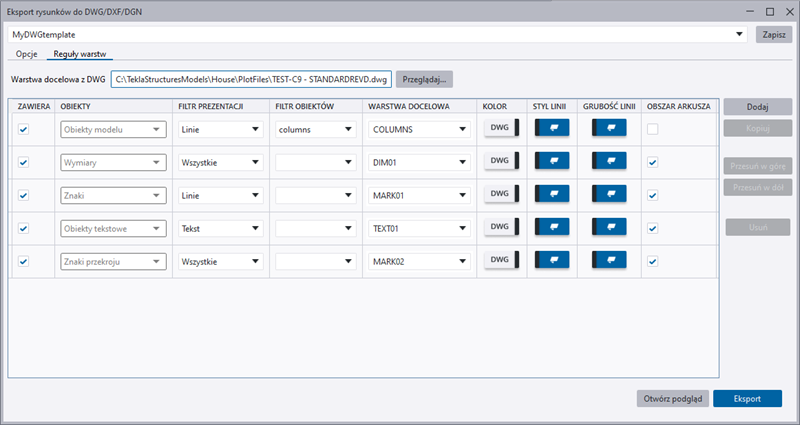The height and width of the screenshot is (425, 800).
Task: Click the Przeglądaj... browse button
Action: 424,79
